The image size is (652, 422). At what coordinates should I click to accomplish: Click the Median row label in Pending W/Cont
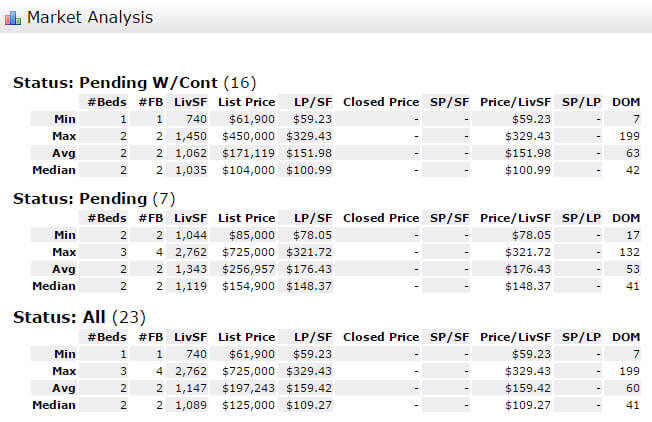pos(55,170)
